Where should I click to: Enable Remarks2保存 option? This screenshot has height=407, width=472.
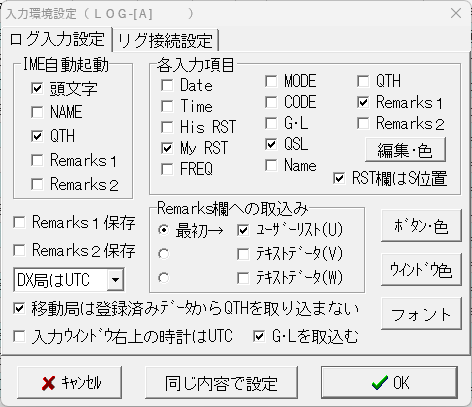pos(19,250)
